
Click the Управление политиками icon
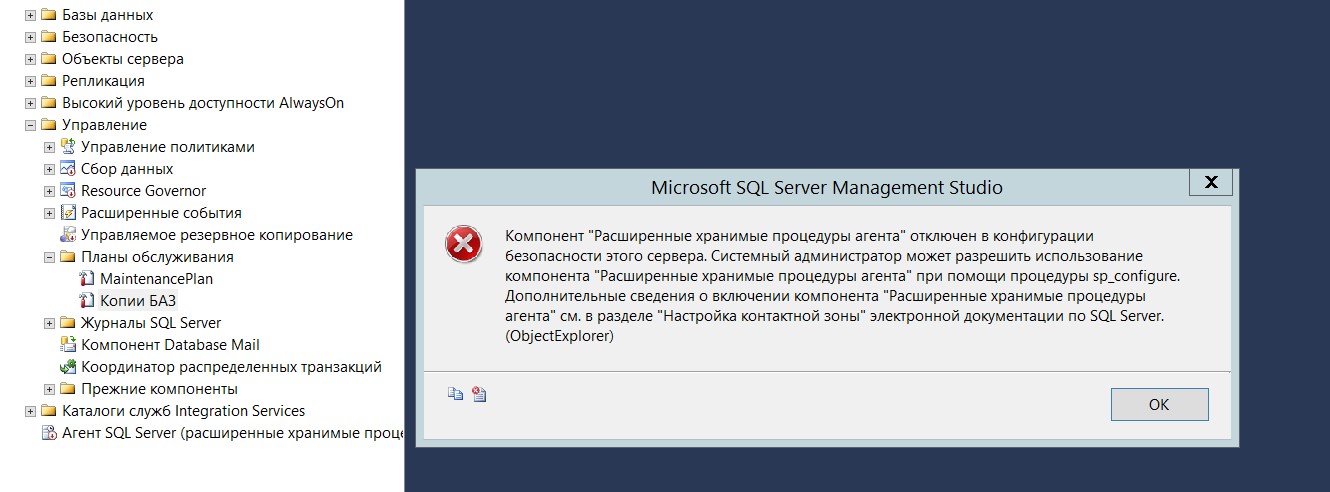[x=68, y=147]
